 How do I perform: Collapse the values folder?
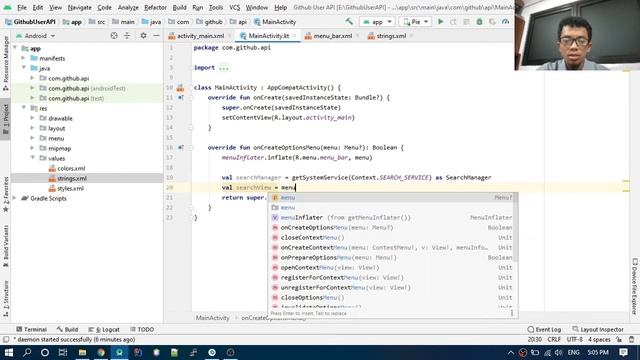coord(33,158)
